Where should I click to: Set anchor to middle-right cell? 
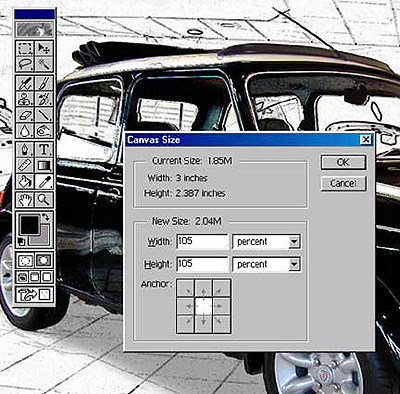(221, 306)
